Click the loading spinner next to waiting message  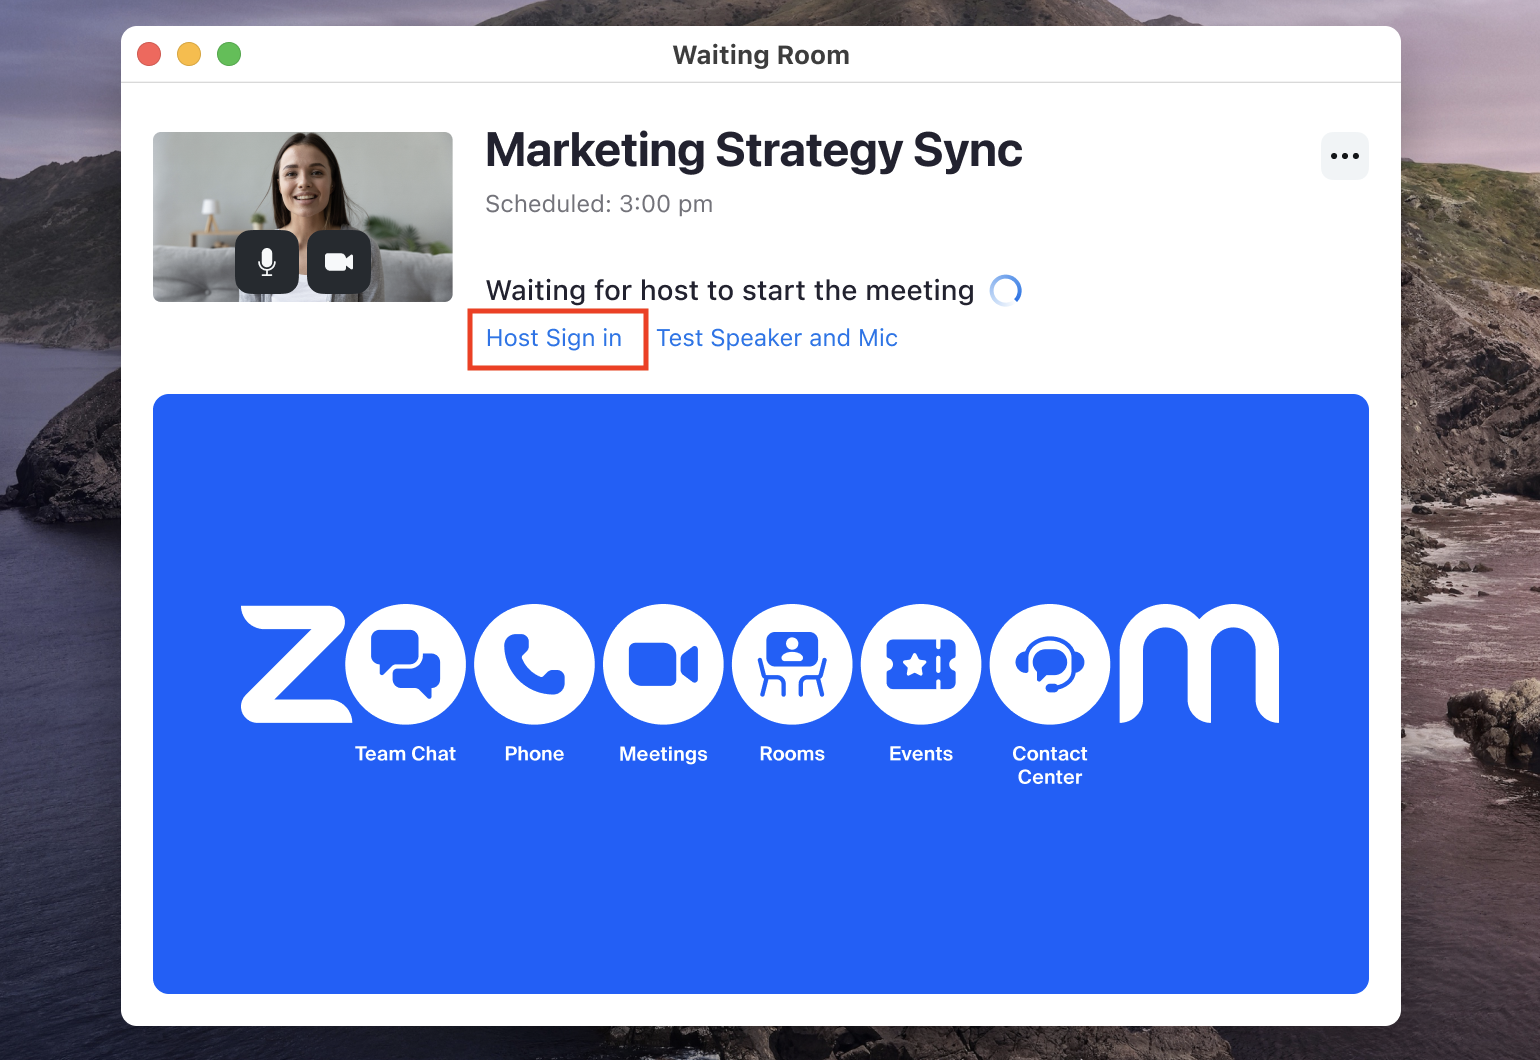[x=1006, y=290]
